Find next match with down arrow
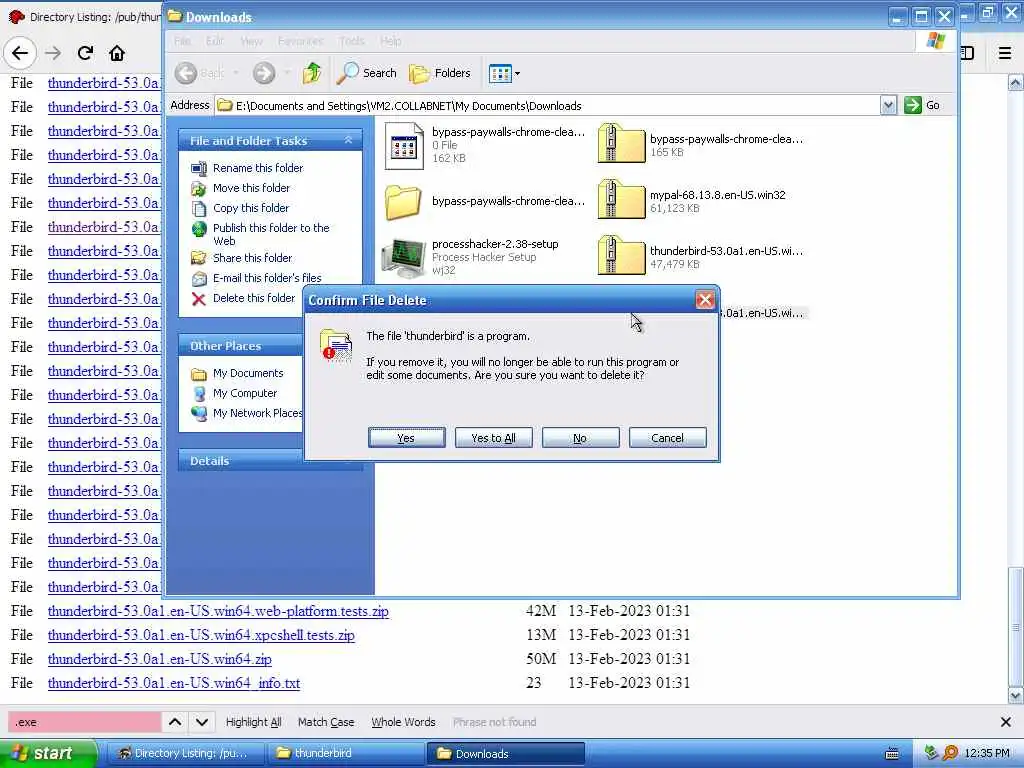Image resolution: width=1024 pixels, height=768 pixels. (202, 722)
